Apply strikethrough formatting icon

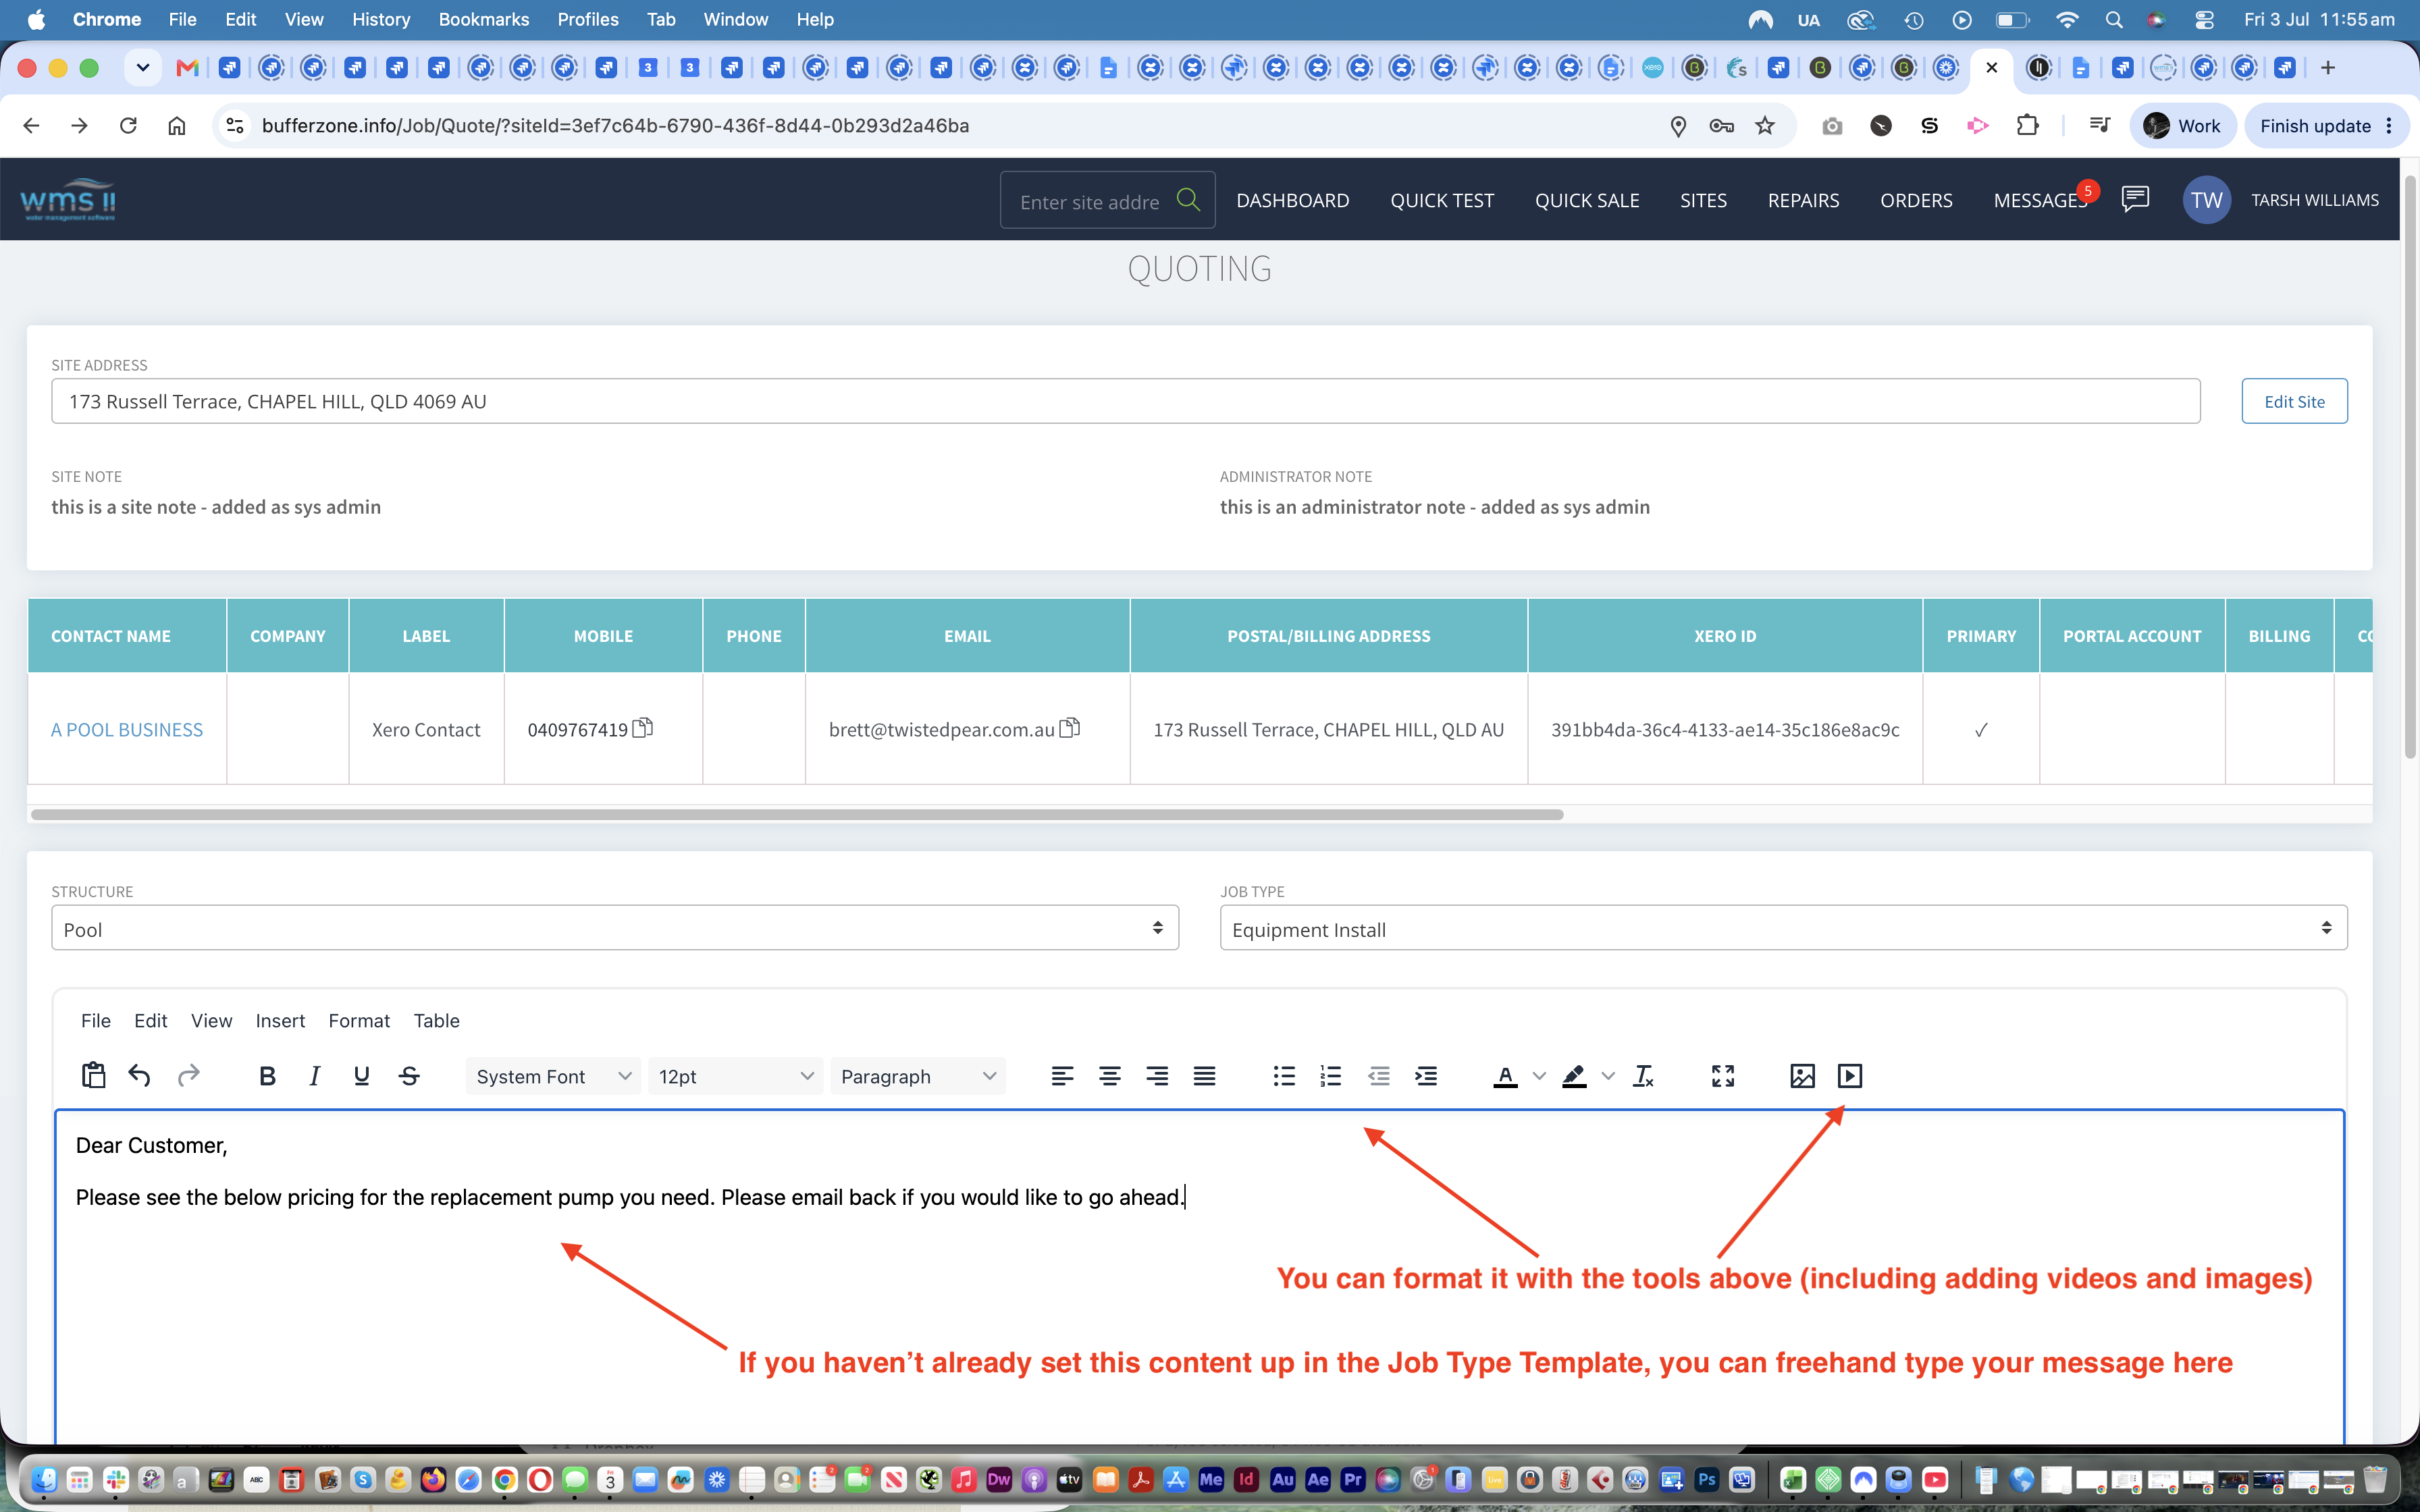[409, 1076]
